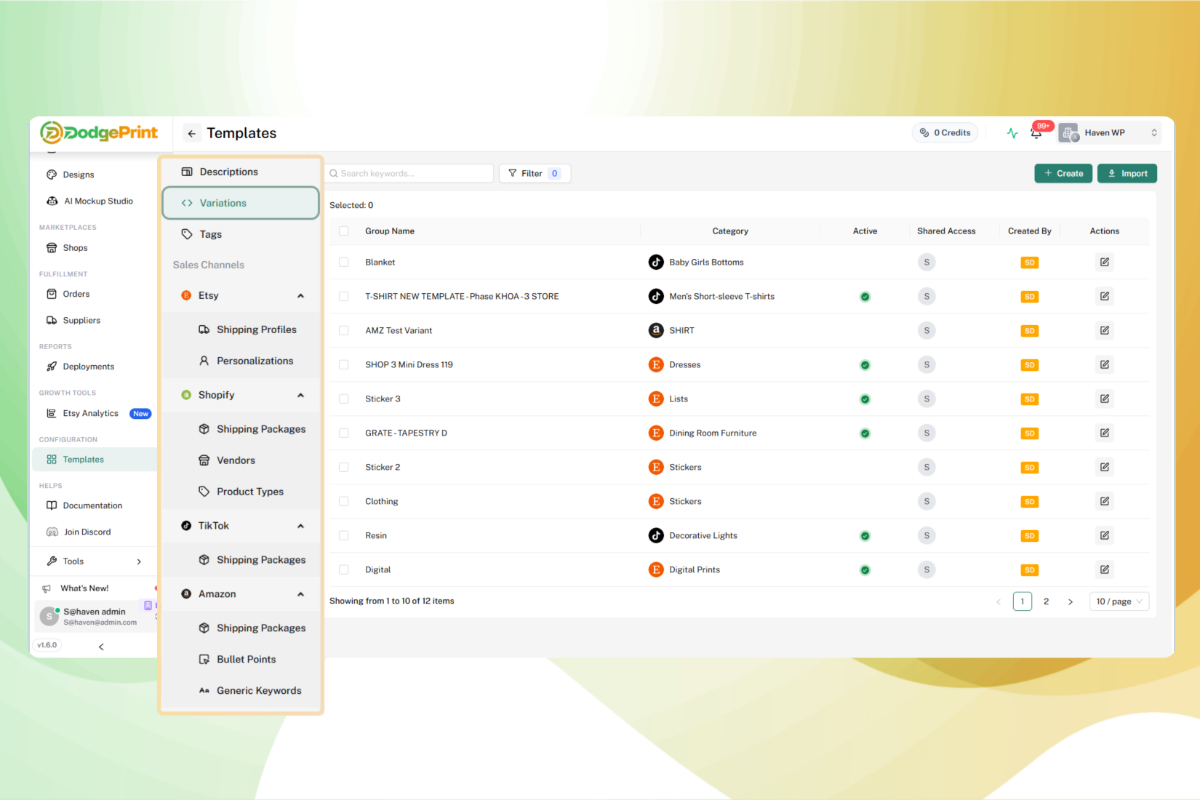Open Etsy Personalizations
This screenshot has width=1200, height=800.
[x=247, y=361]
